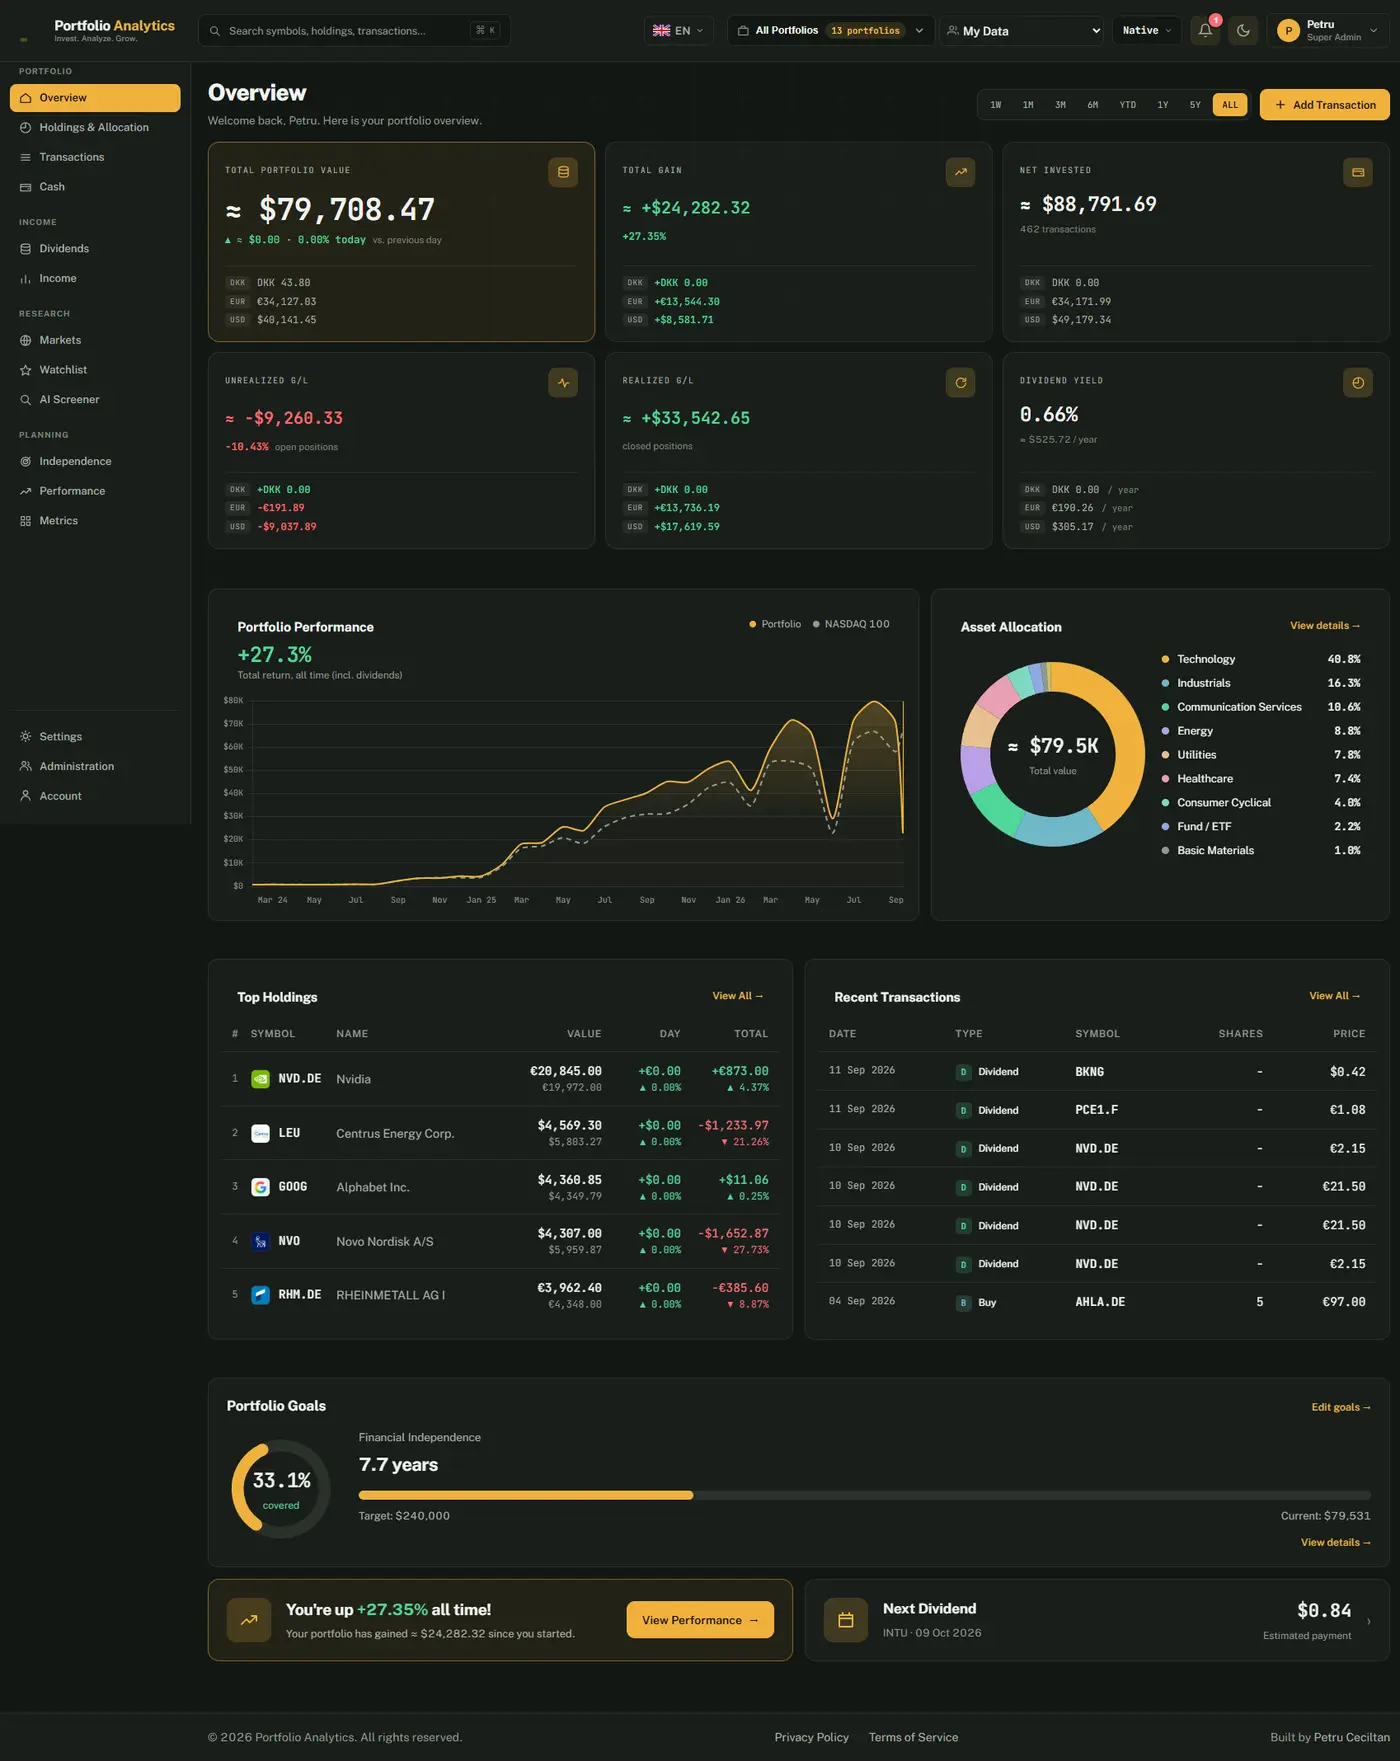Image resolution: width=1400 pixels, height=1761 pixels.
Task: Select the 1M time range
Action: [x=1028, y=105]
